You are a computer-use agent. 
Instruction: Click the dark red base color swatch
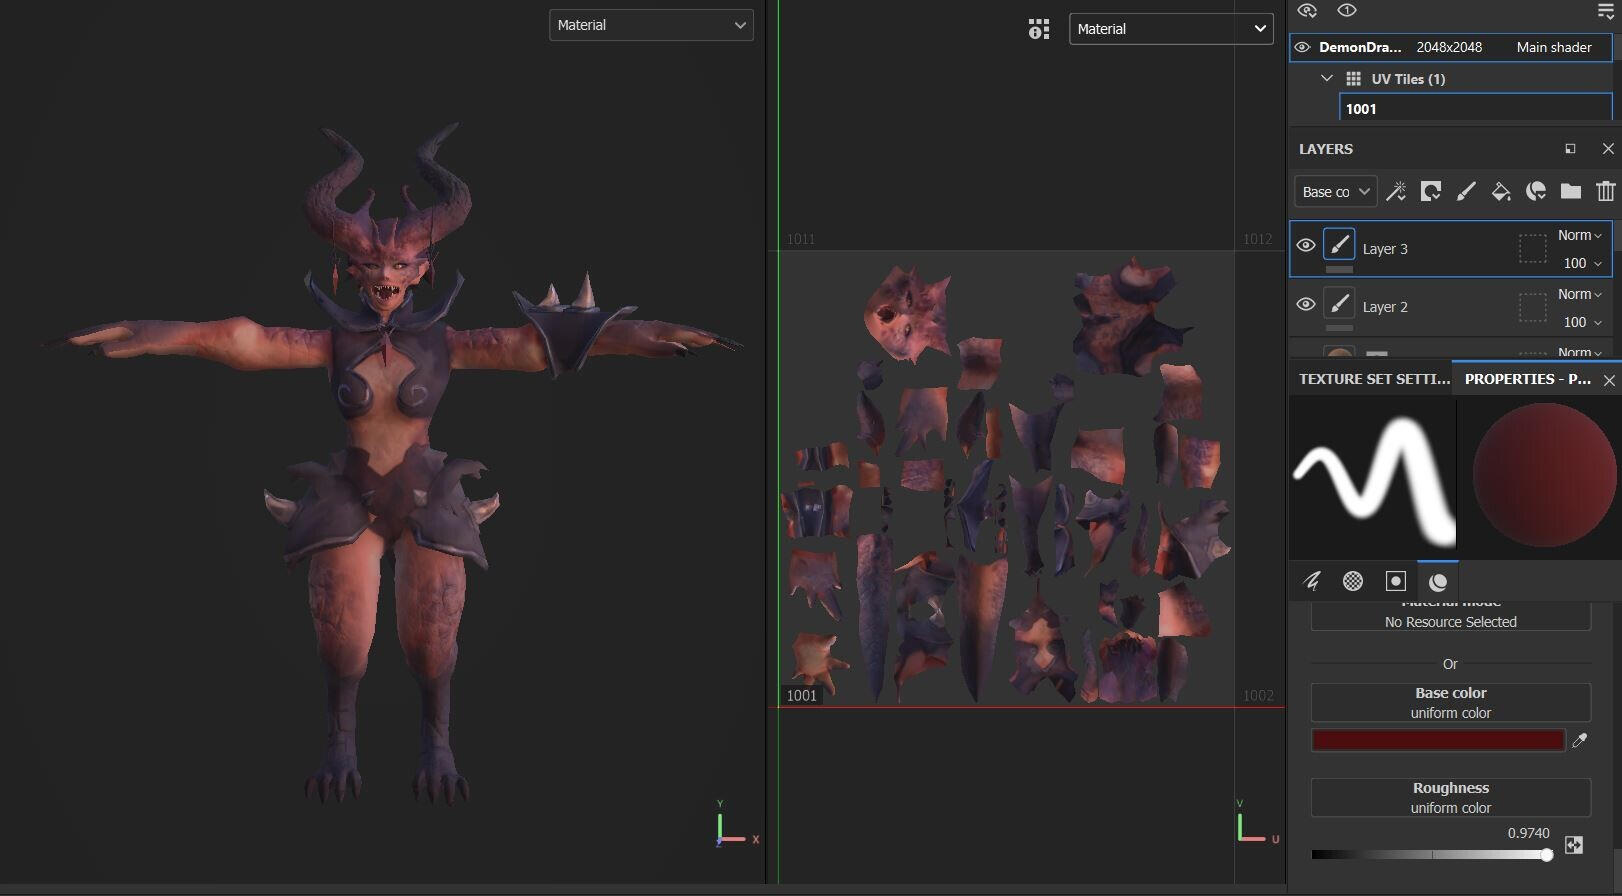point(1437,740)
